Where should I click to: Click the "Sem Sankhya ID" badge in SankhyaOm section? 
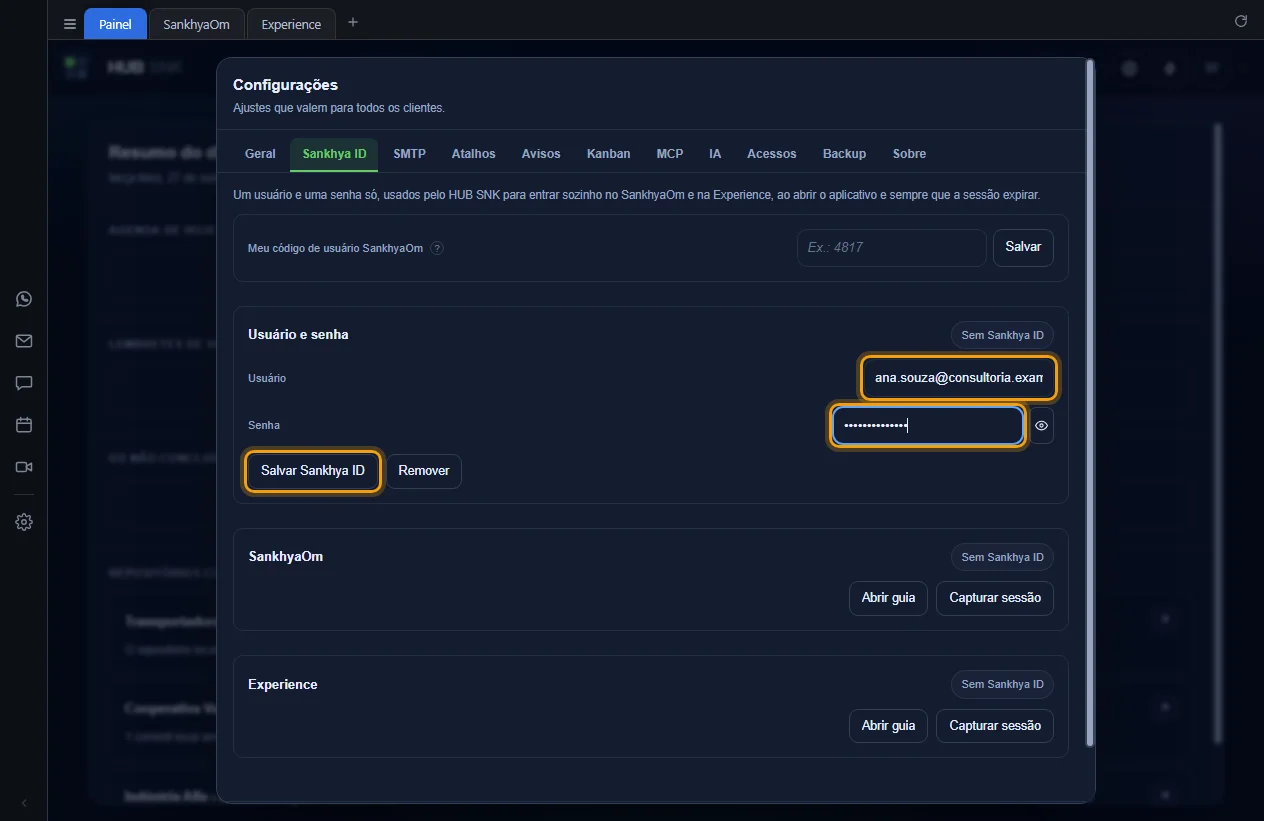tap(1002, 557)
